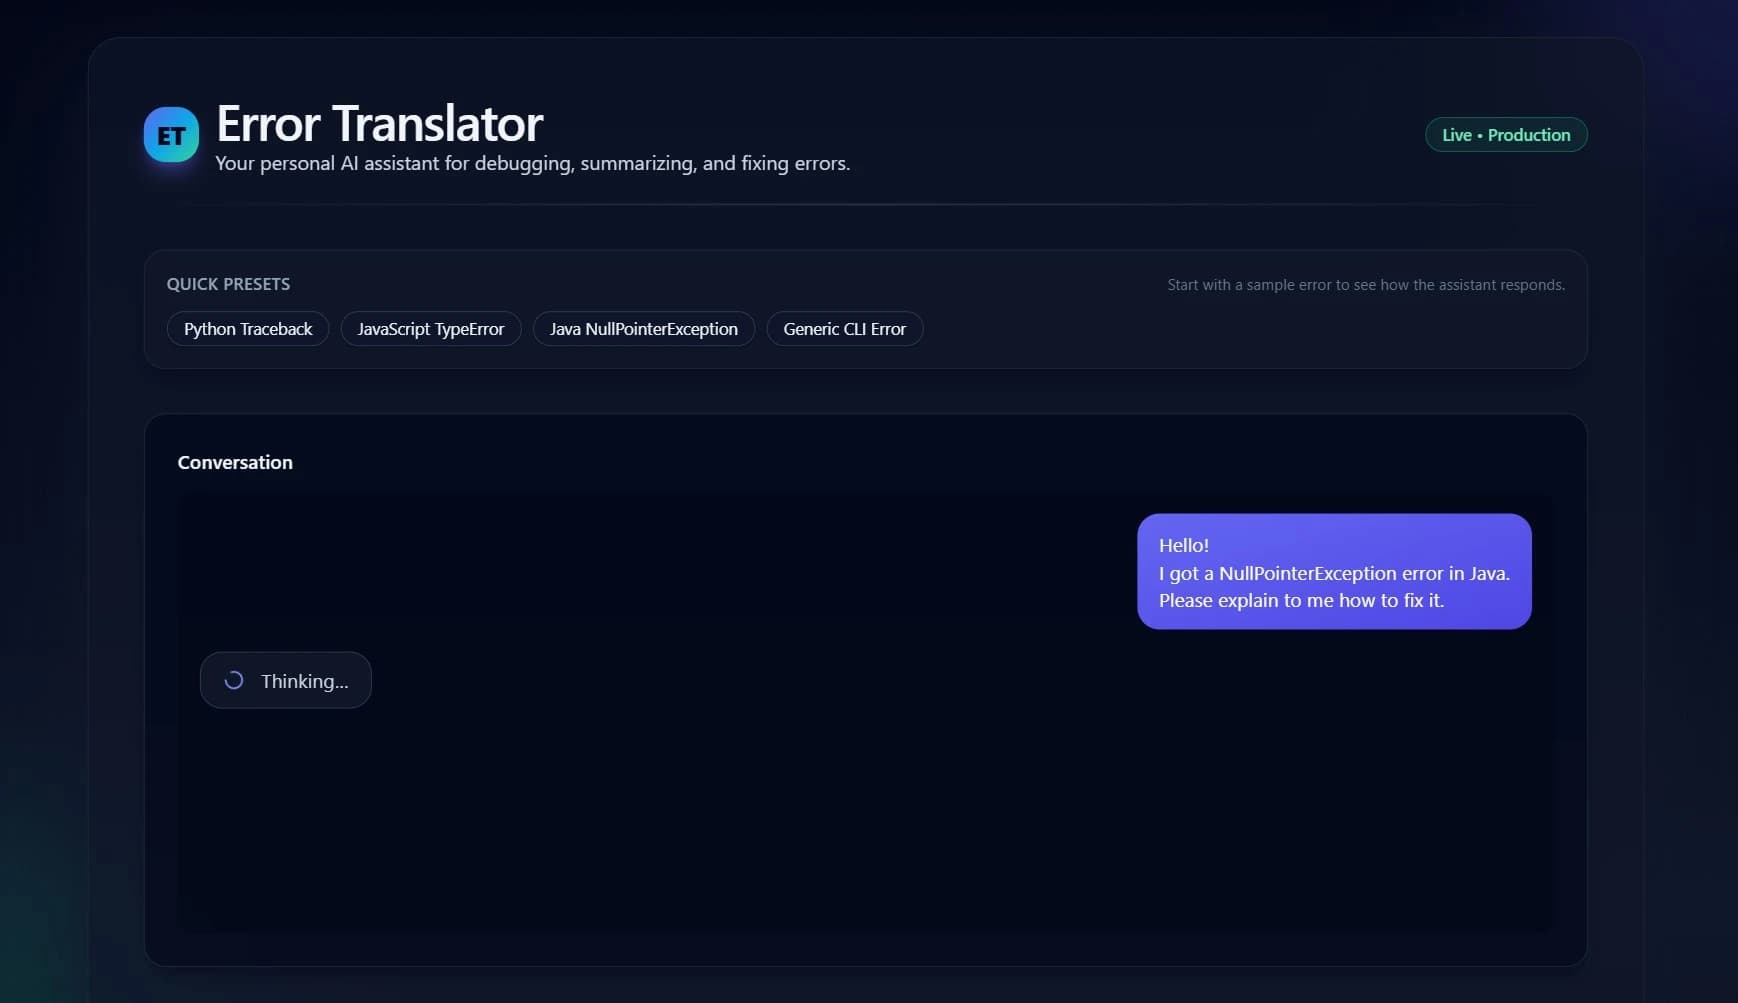Click the sample error hint text
The height and width of the screenshot is (1003, 1738).
click(x=1366, y=284)
